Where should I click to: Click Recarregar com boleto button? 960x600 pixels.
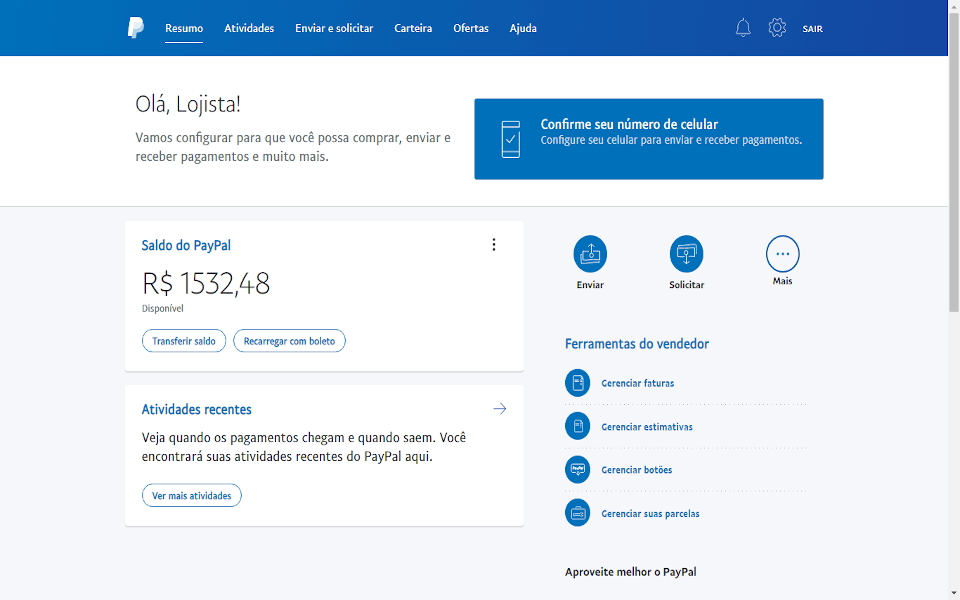click(x=289, y=341)
